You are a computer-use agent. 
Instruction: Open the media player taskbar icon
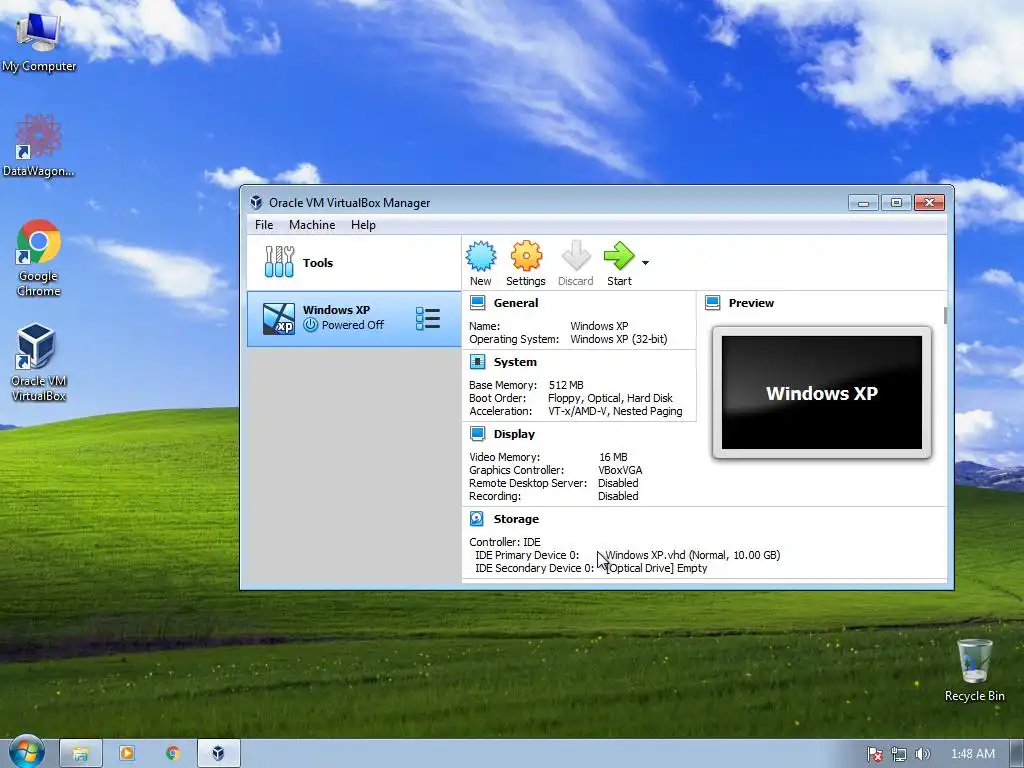point(127,754)
